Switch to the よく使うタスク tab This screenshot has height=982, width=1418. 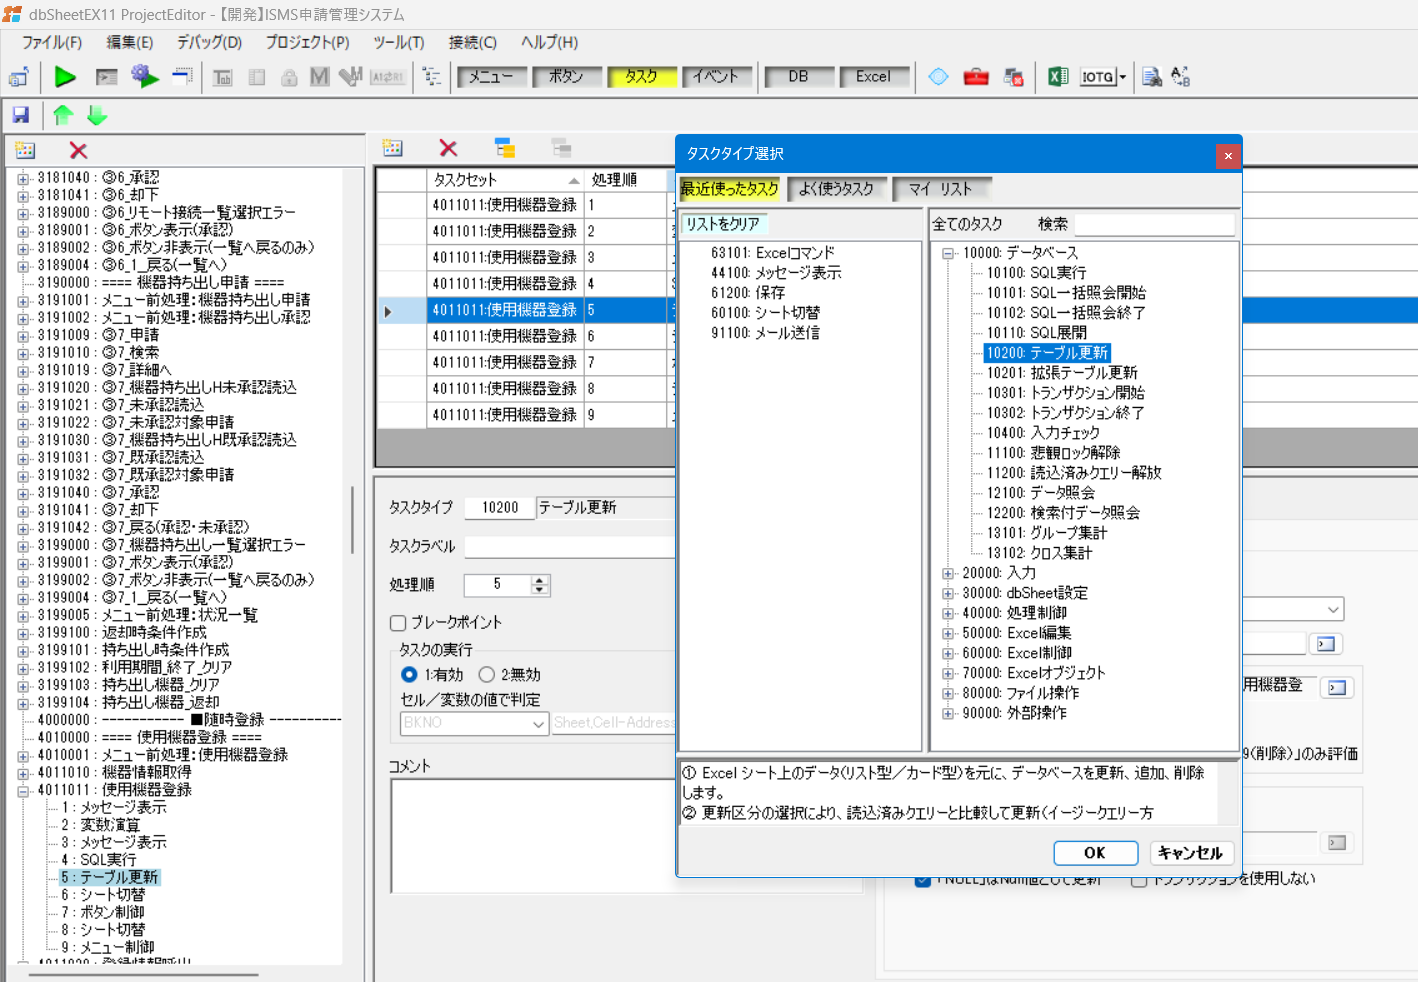[x=836, y=188]
